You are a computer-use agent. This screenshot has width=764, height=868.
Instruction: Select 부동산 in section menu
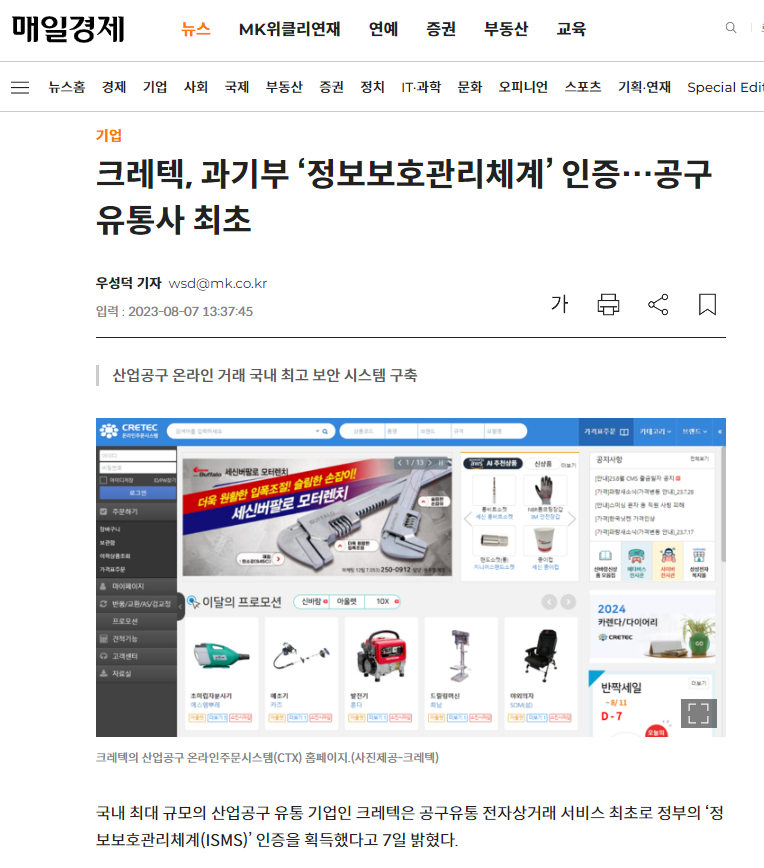click(x=284, y=87)
